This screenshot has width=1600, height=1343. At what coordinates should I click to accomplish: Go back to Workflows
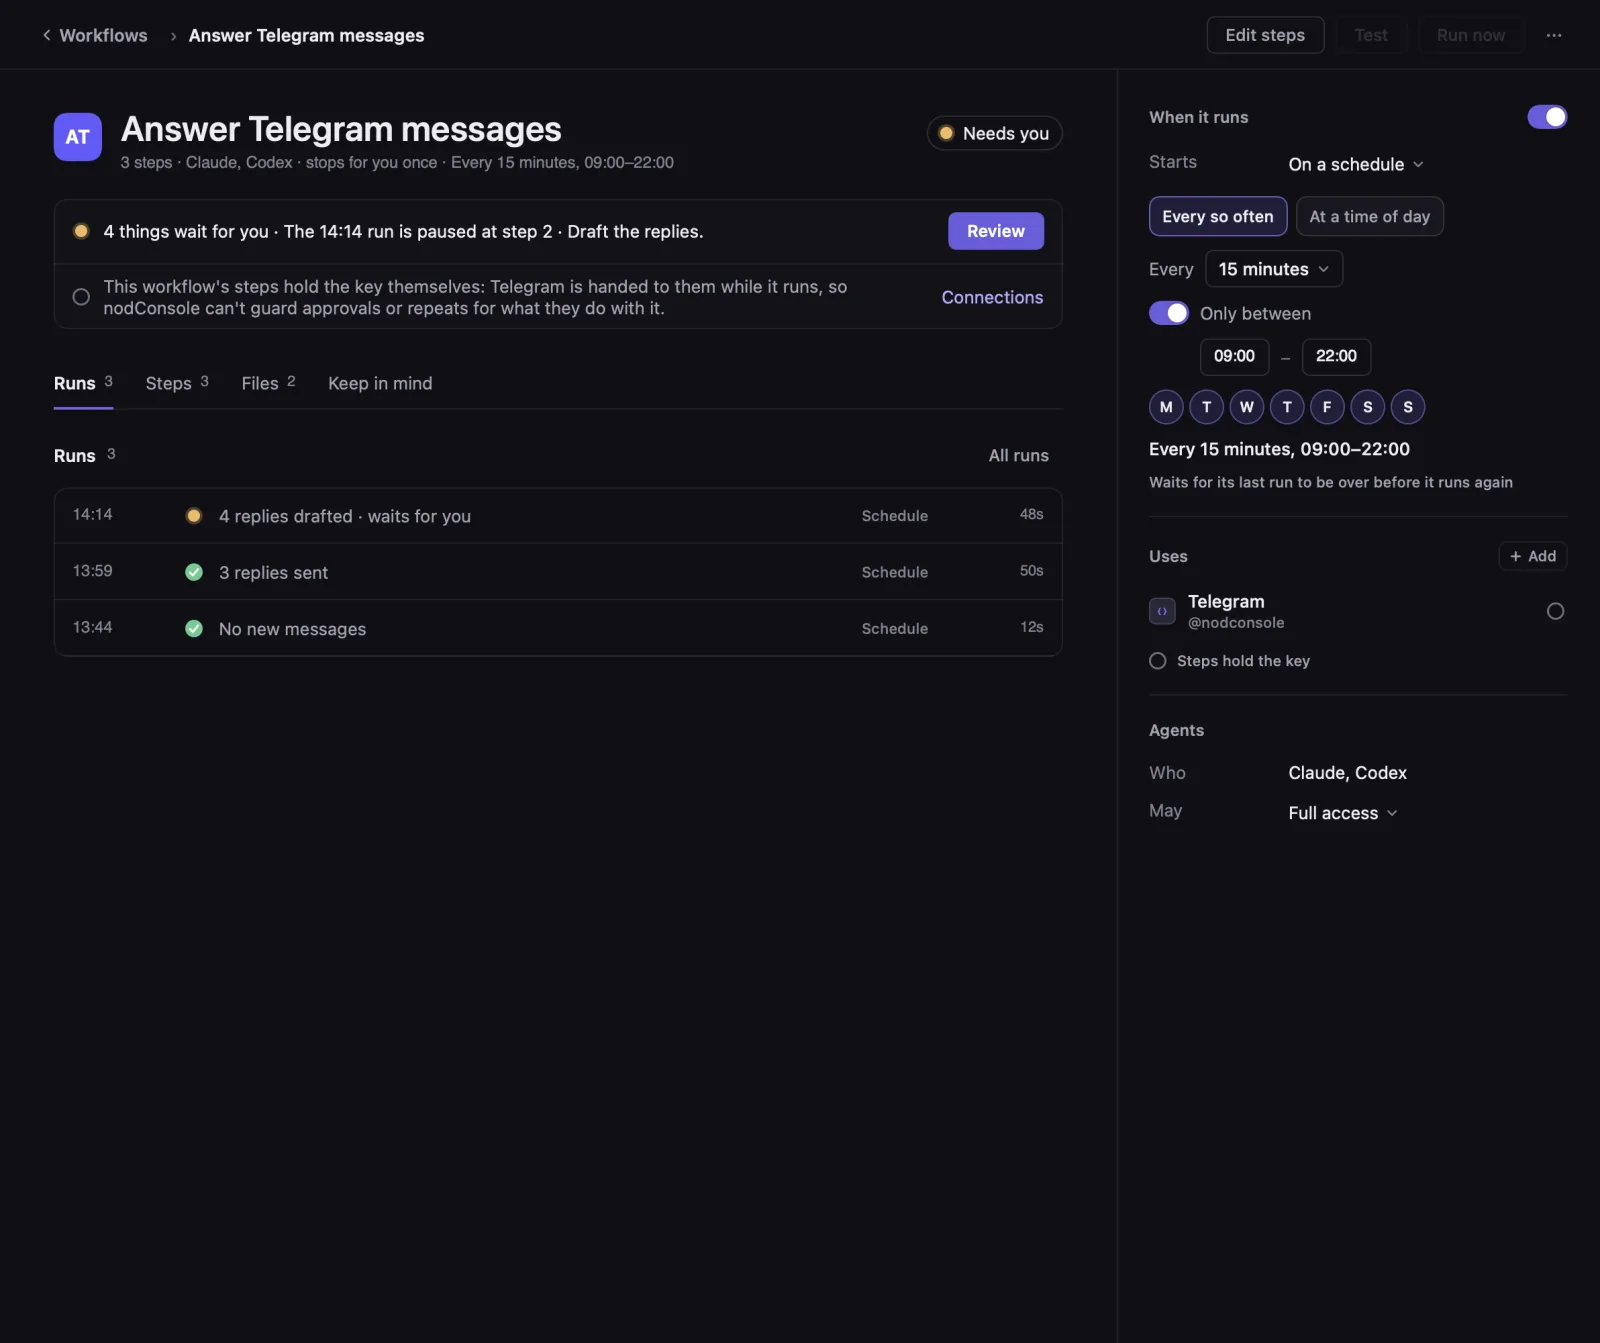95,35
